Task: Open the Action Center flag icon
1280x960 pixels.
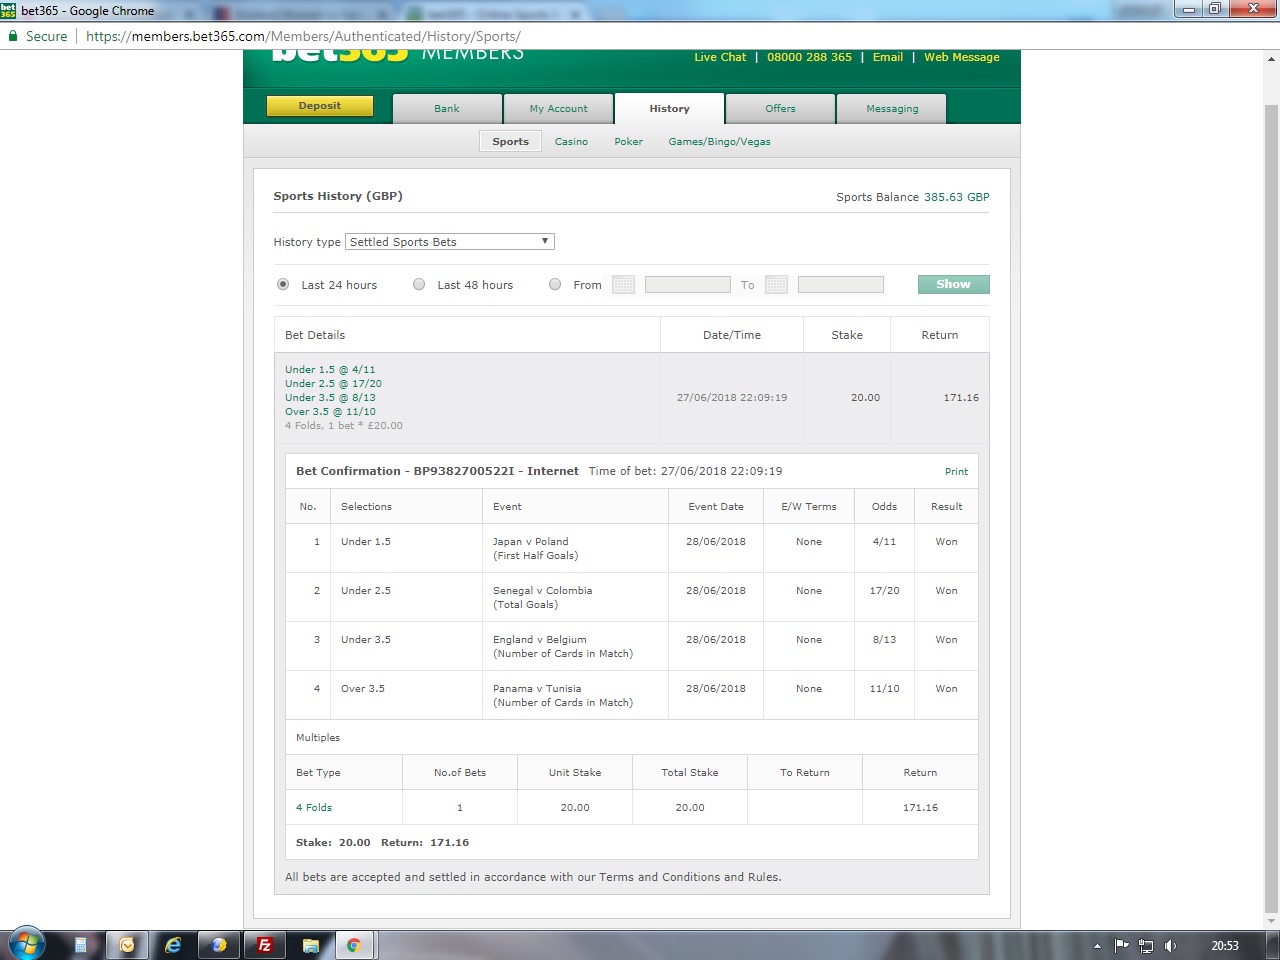Action: coord(1121,945)
